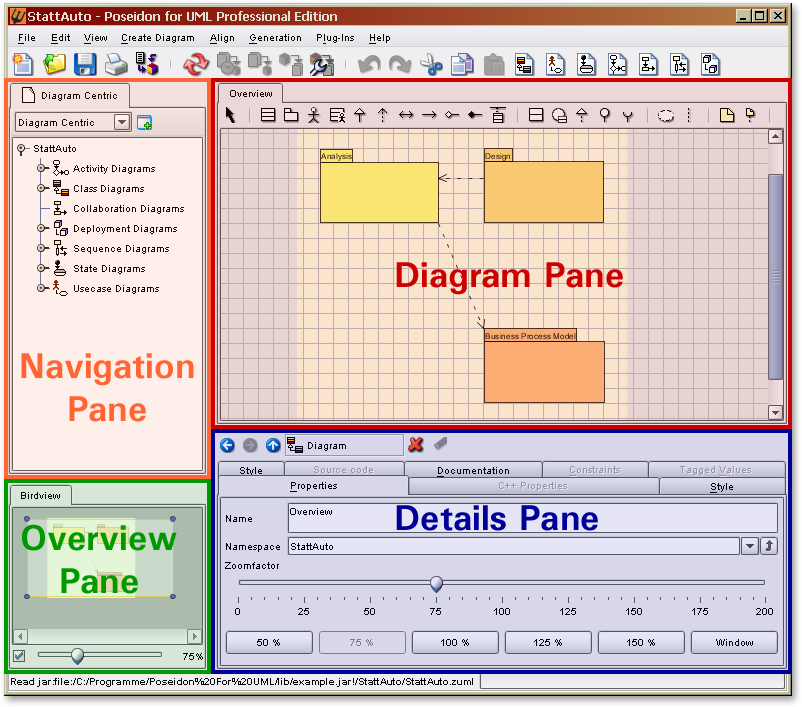Click the red delete X icon
This screenshot has width=802, height=707.
[x=416, y=445]
